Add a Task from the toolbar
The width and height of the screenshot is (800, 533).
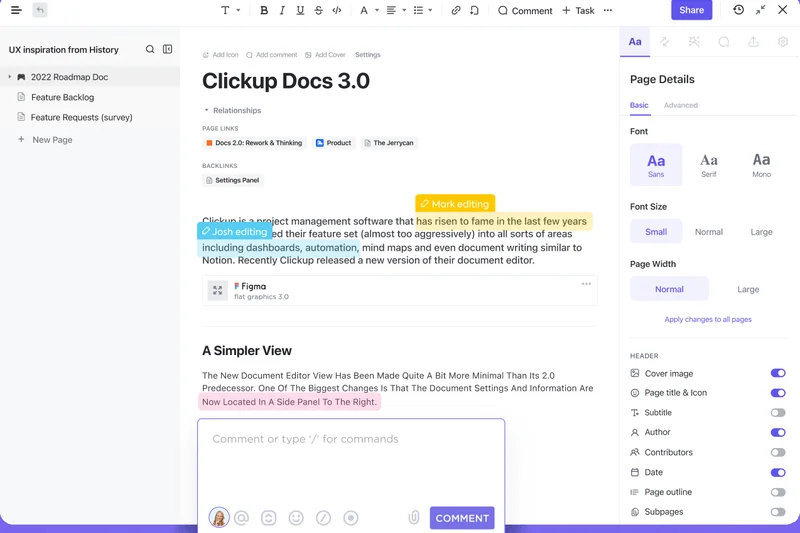[578, 10]
